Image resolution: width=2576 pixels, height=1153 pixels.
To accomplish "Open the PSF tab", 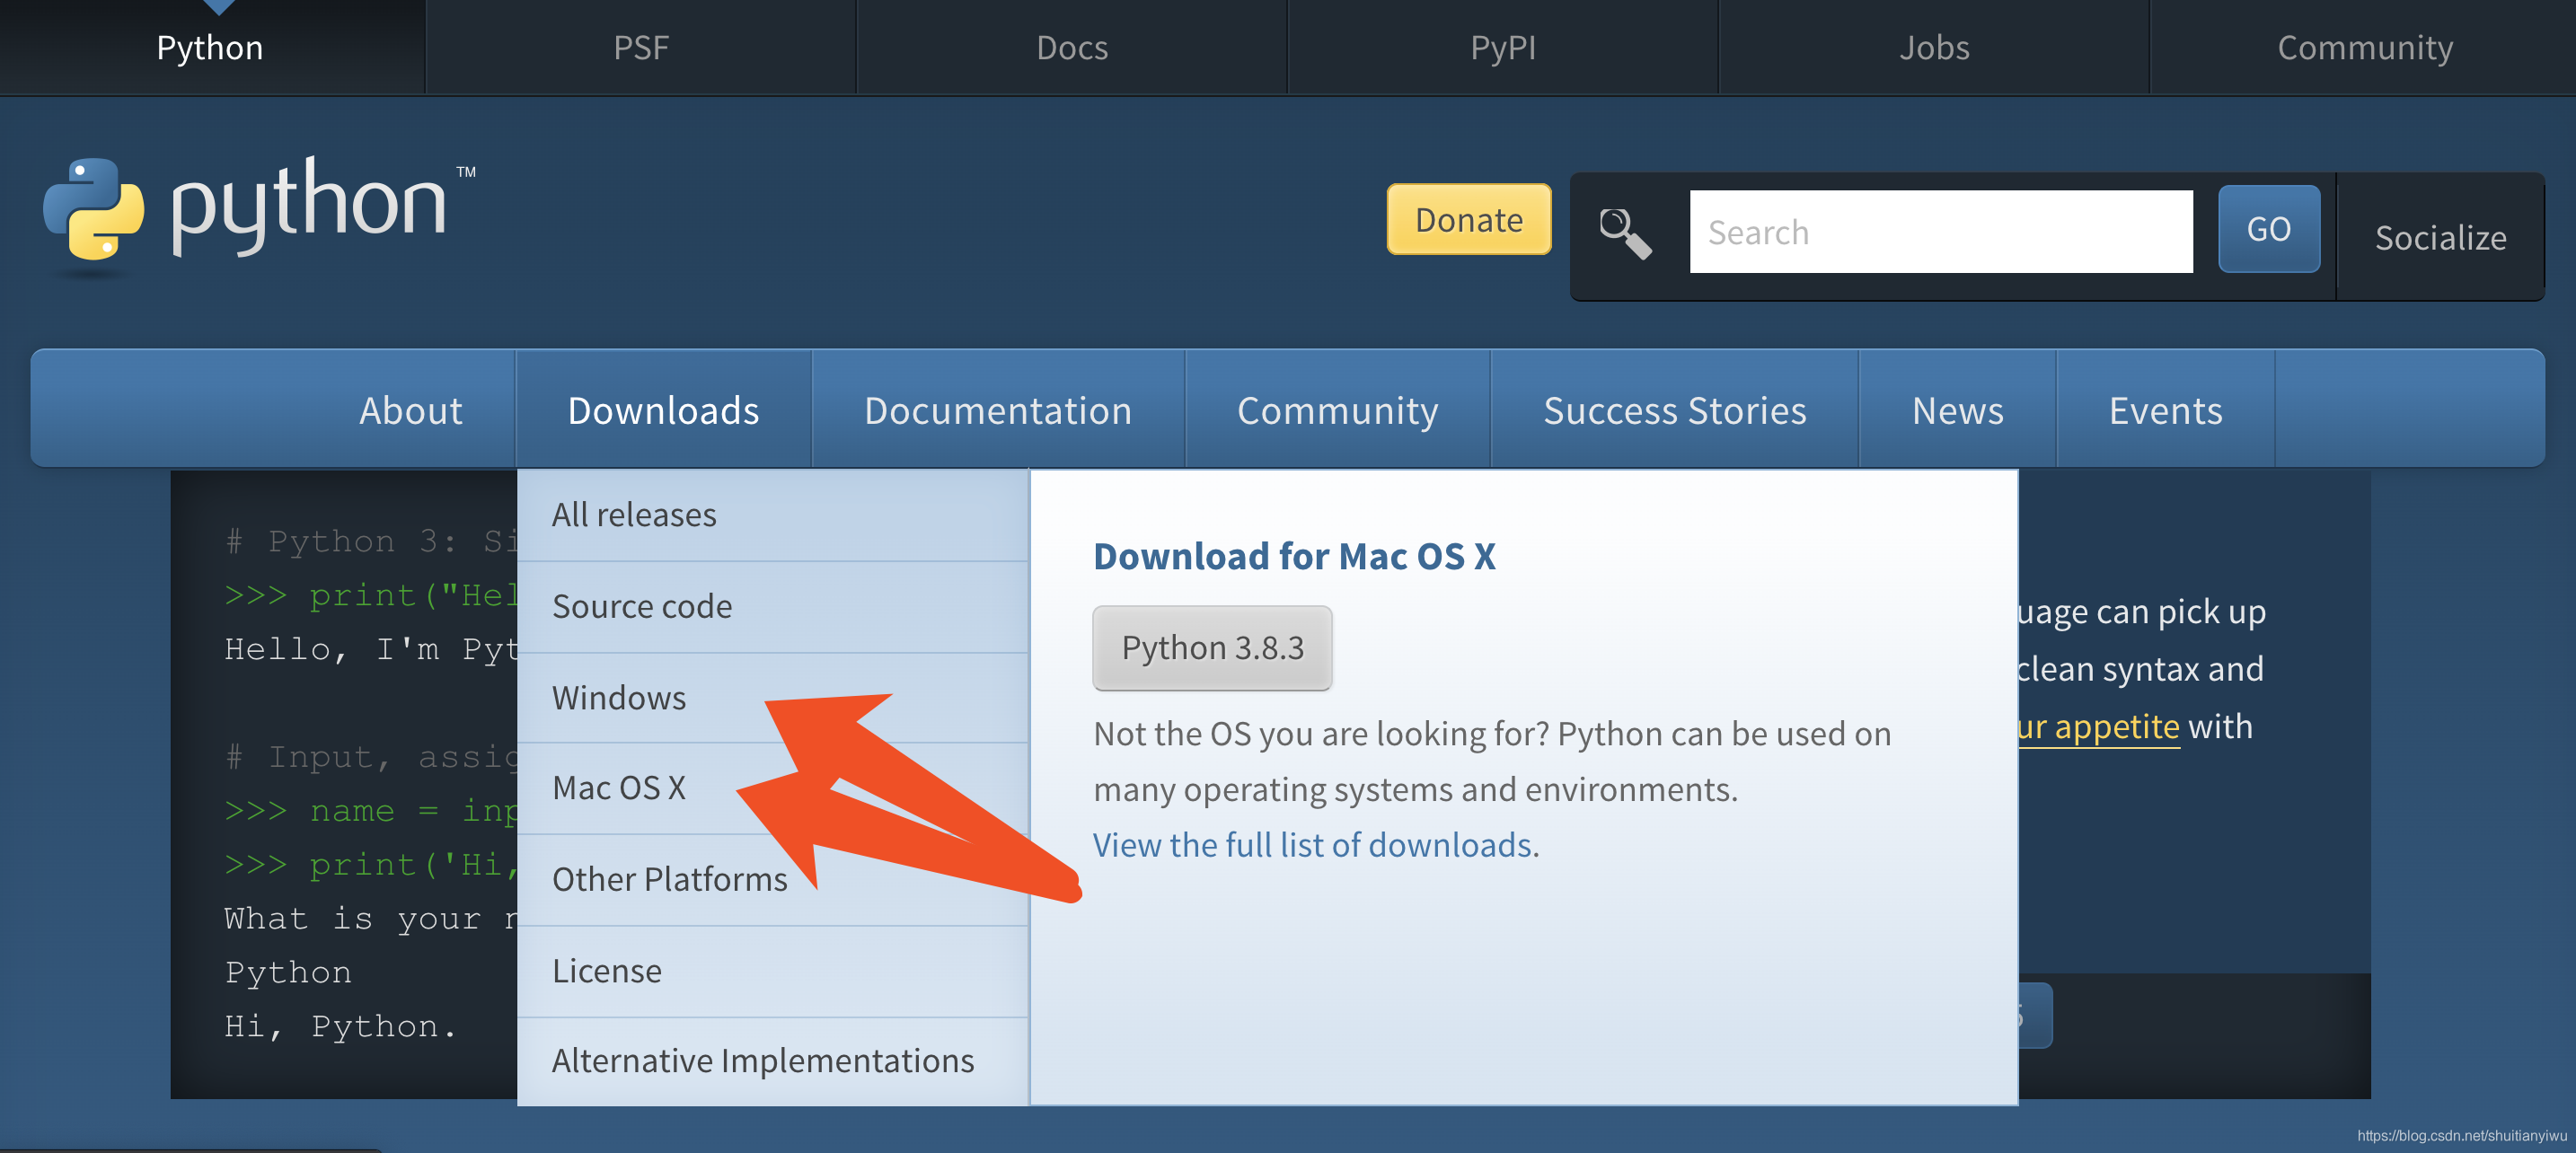I will tap(641, 47).
